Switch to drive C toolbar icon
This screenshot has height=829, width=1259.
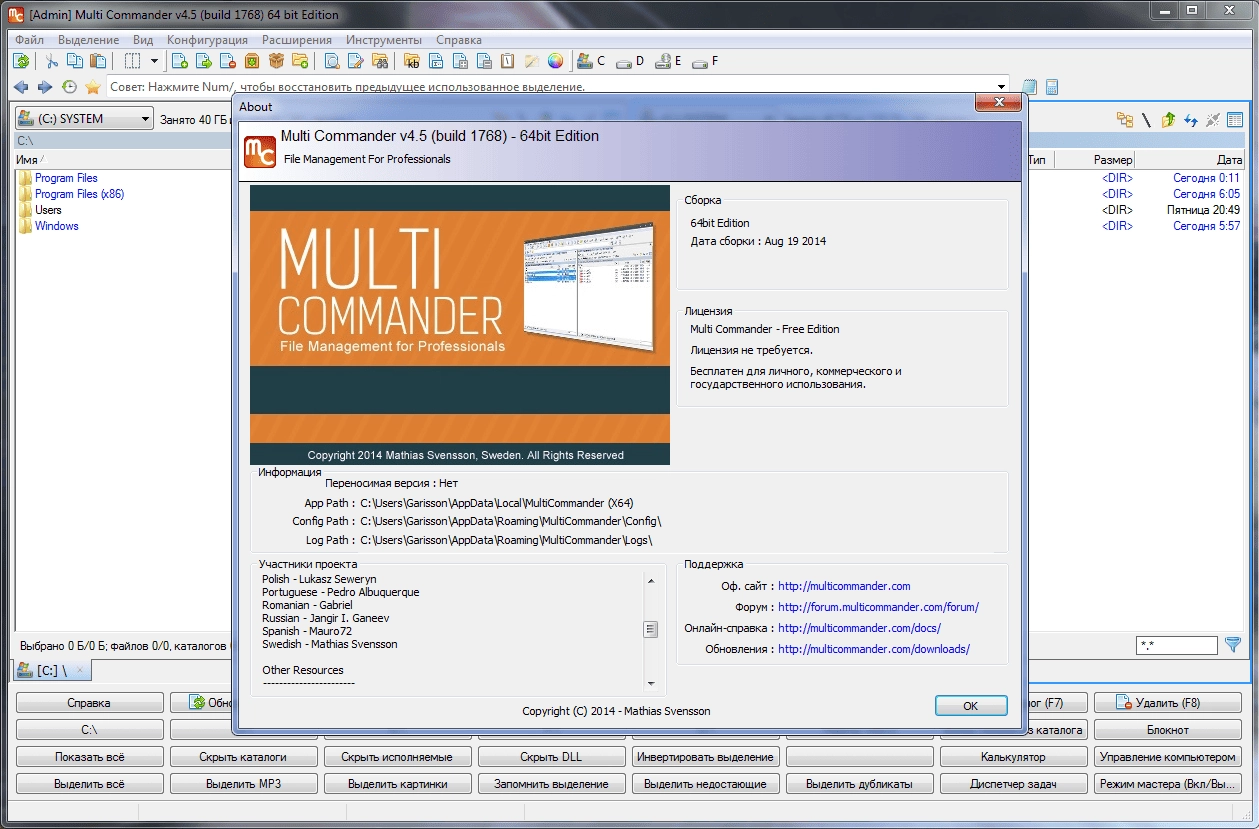(x=591, y=61)
